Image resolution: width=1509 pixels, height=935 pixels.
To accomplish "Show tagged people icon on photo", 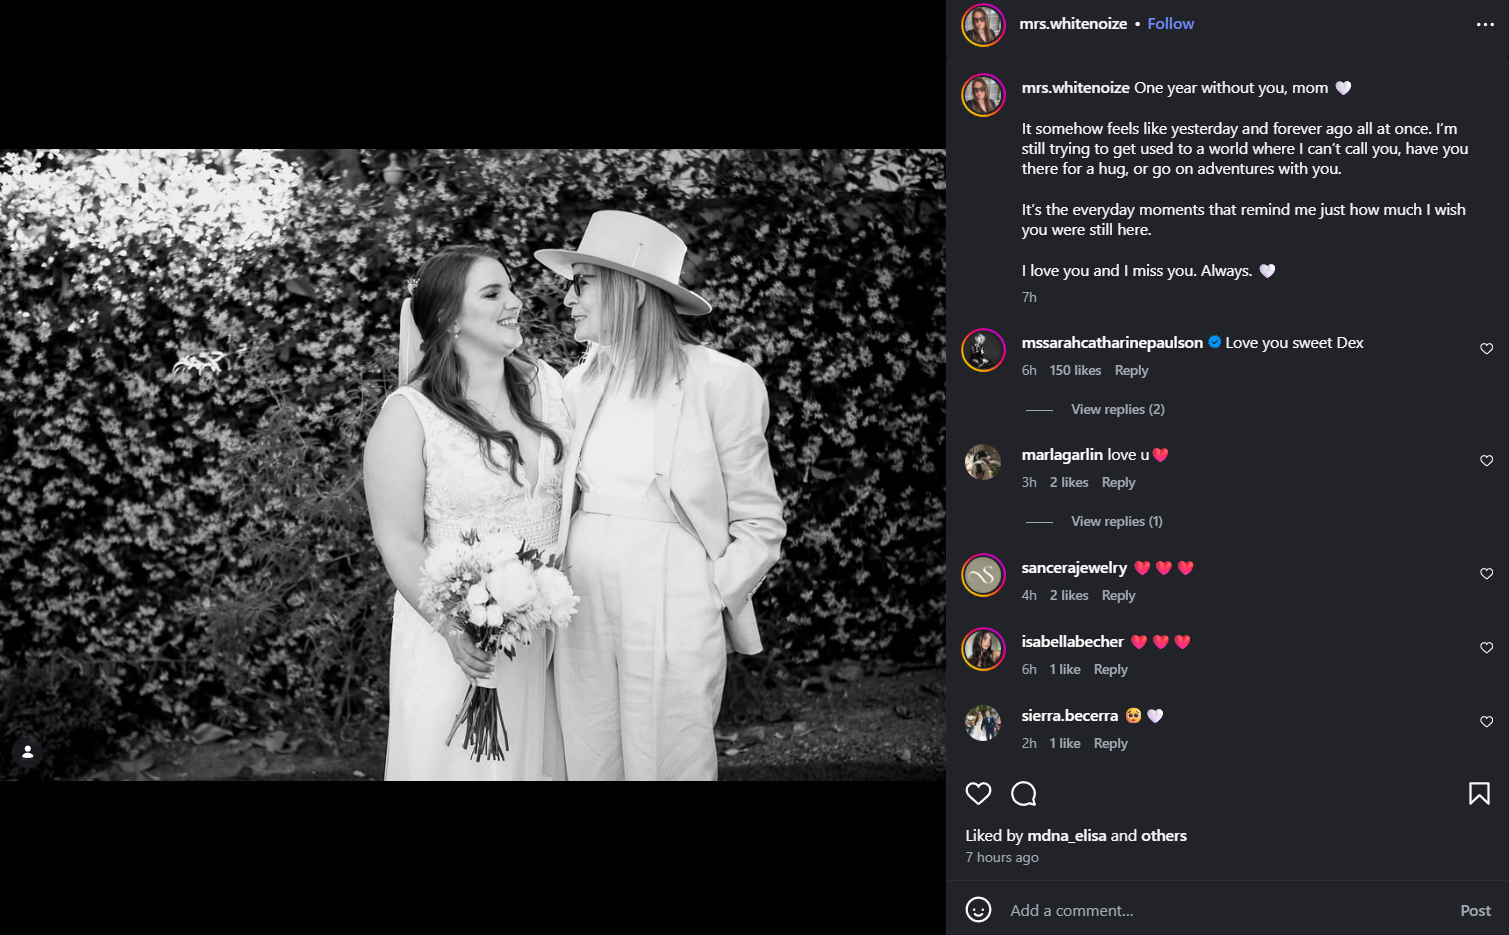I will tap(28, 752).
